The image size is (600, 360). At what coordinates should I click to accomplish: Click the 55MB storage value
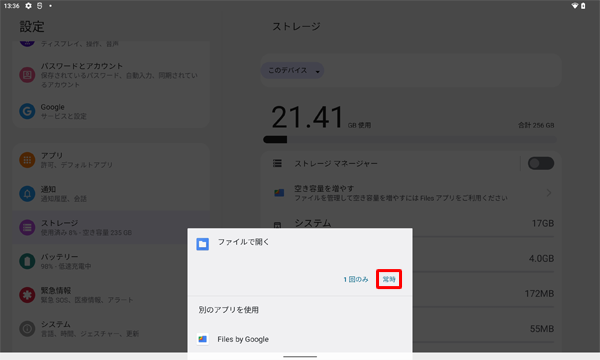point(542,329)
